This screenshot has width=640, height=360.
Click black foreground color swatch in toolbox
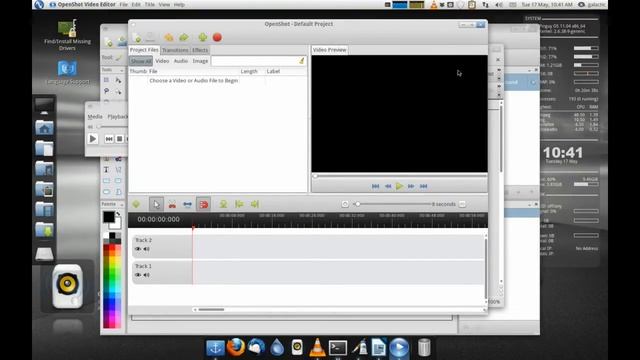(x=109, y=217)
